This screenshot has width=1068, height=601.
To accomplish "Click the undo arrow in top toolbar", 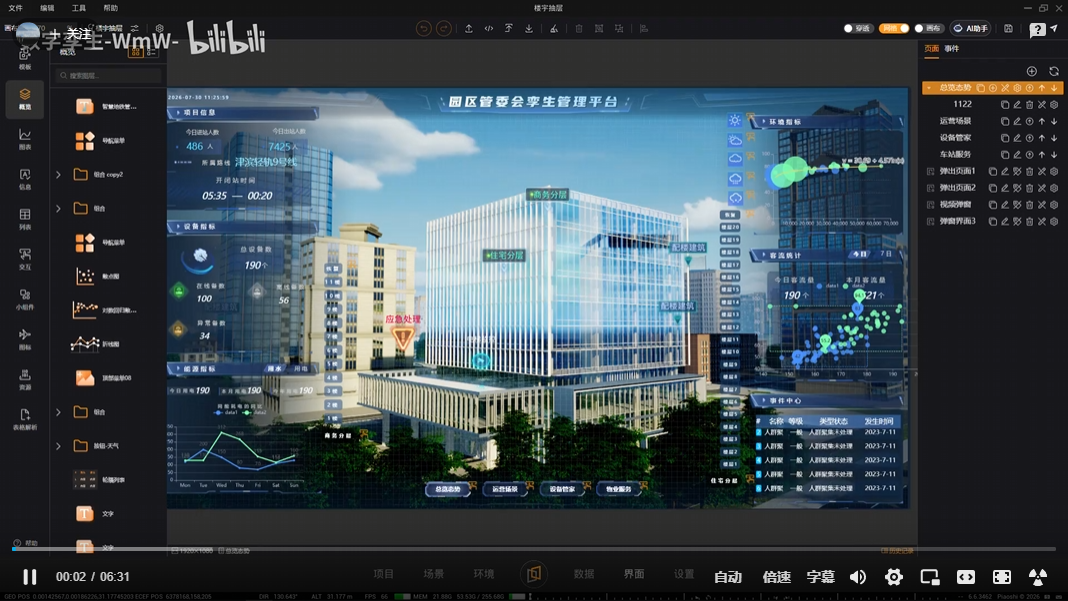I will [424, 29].
